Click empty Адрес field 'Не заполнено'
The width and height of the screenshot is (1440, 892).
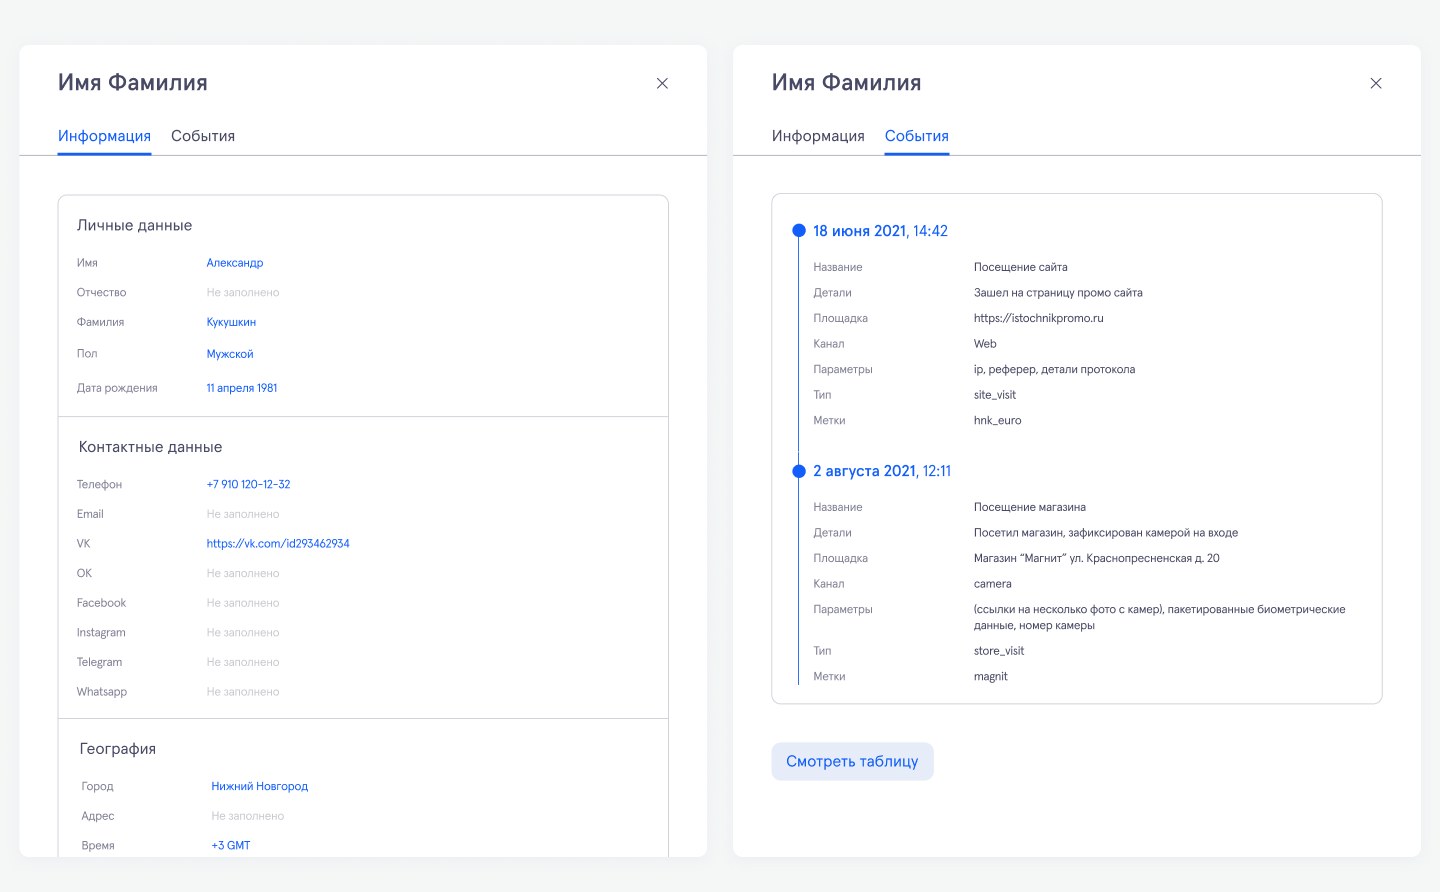[248, 816]
